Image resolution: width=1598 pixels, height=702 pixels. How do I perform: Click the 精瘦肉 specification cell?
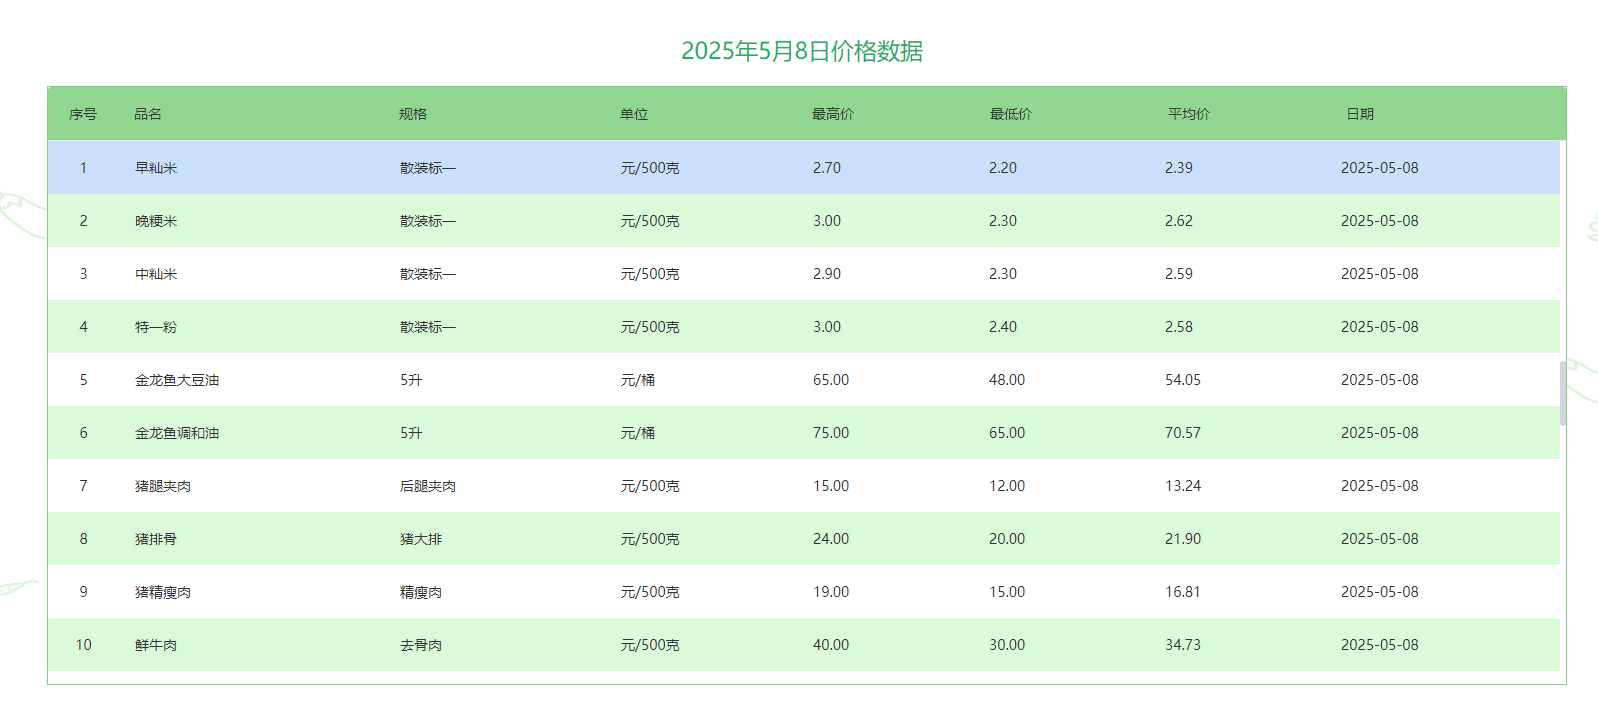(x=421, y=592)
